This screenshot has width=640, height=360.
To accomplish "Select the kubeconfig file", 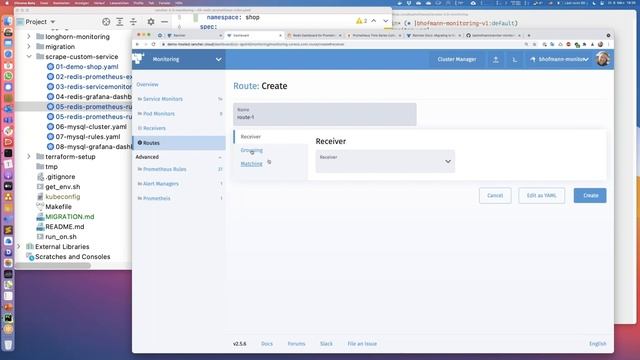I will (x=58, y=197).
